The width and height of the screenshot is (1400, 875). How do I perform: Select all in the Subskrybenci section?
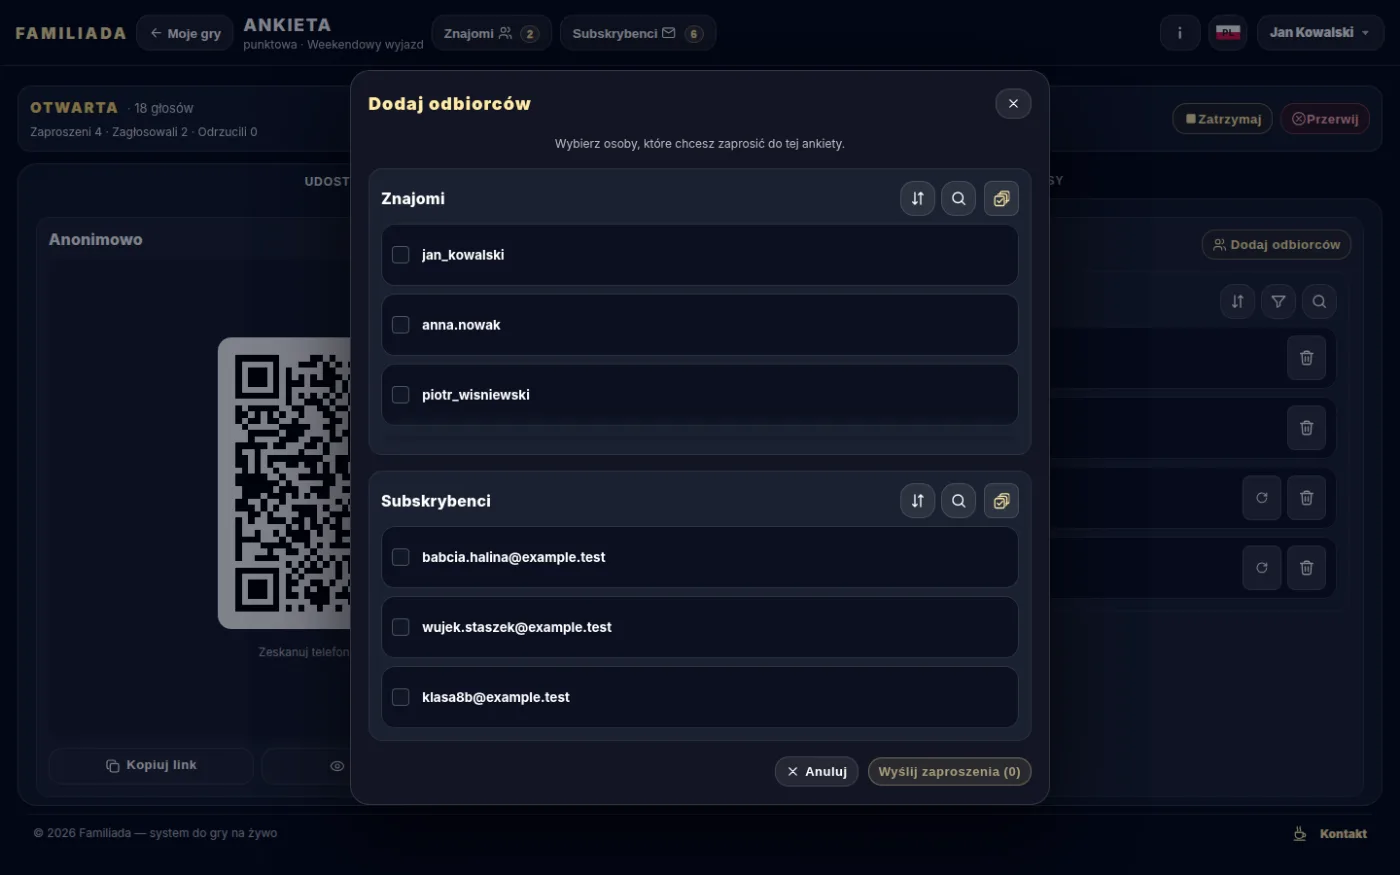[x=1001, y=501]
